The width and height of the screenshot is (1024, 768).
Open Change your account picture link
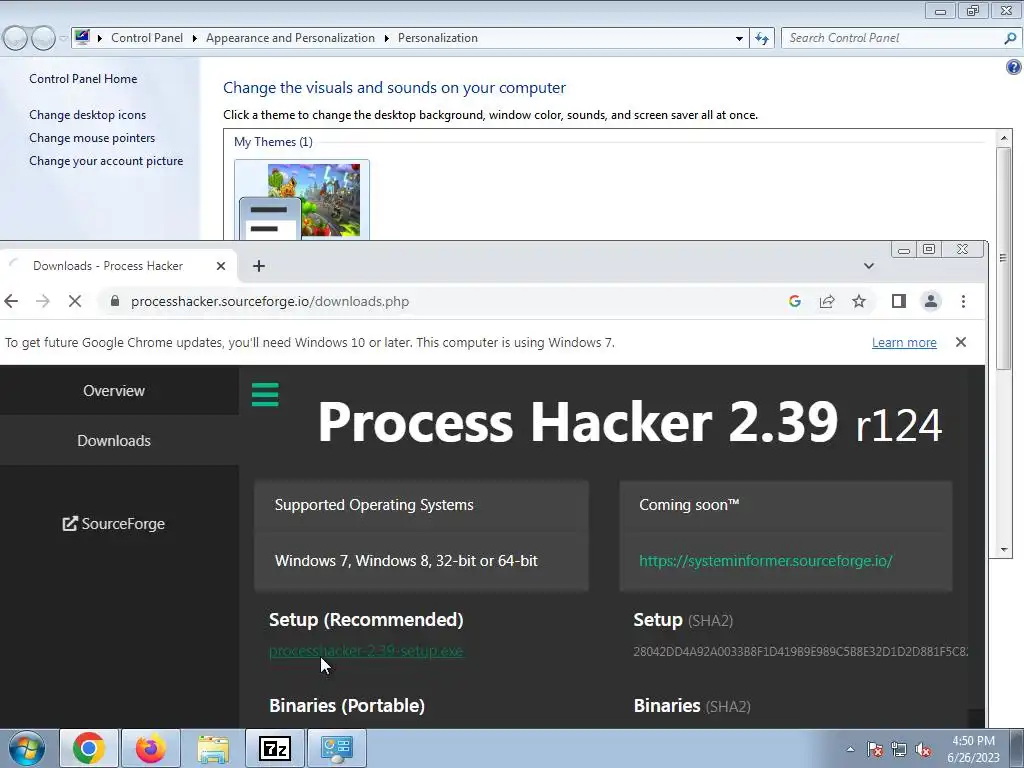tap(106, 161)
